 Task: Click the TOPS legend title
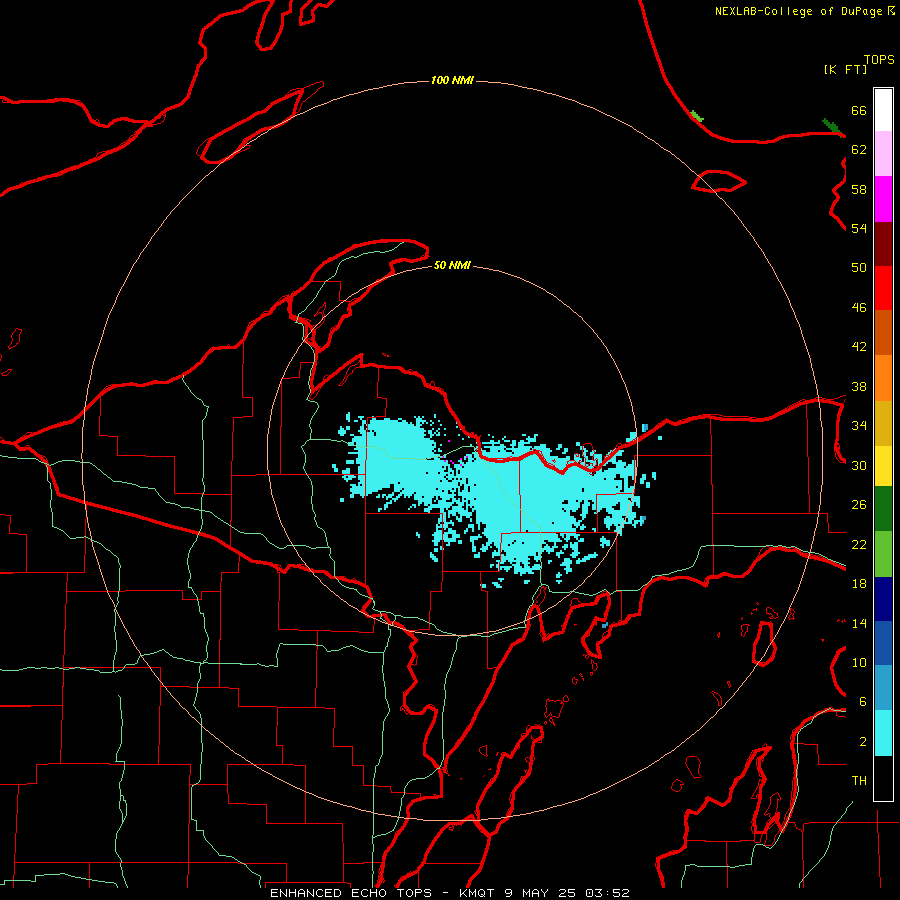point(879,60)
